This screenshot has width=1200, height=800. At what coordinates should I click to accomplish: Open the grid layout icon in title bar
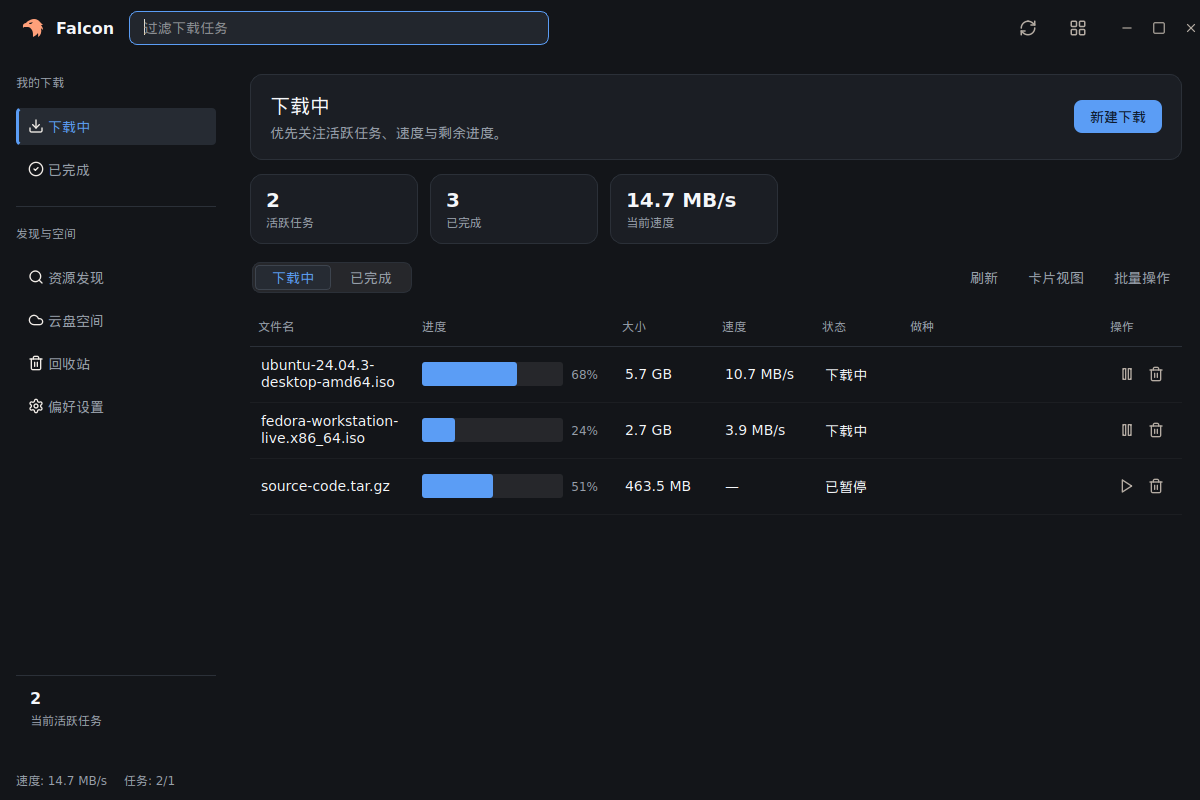coord(1078,28)
